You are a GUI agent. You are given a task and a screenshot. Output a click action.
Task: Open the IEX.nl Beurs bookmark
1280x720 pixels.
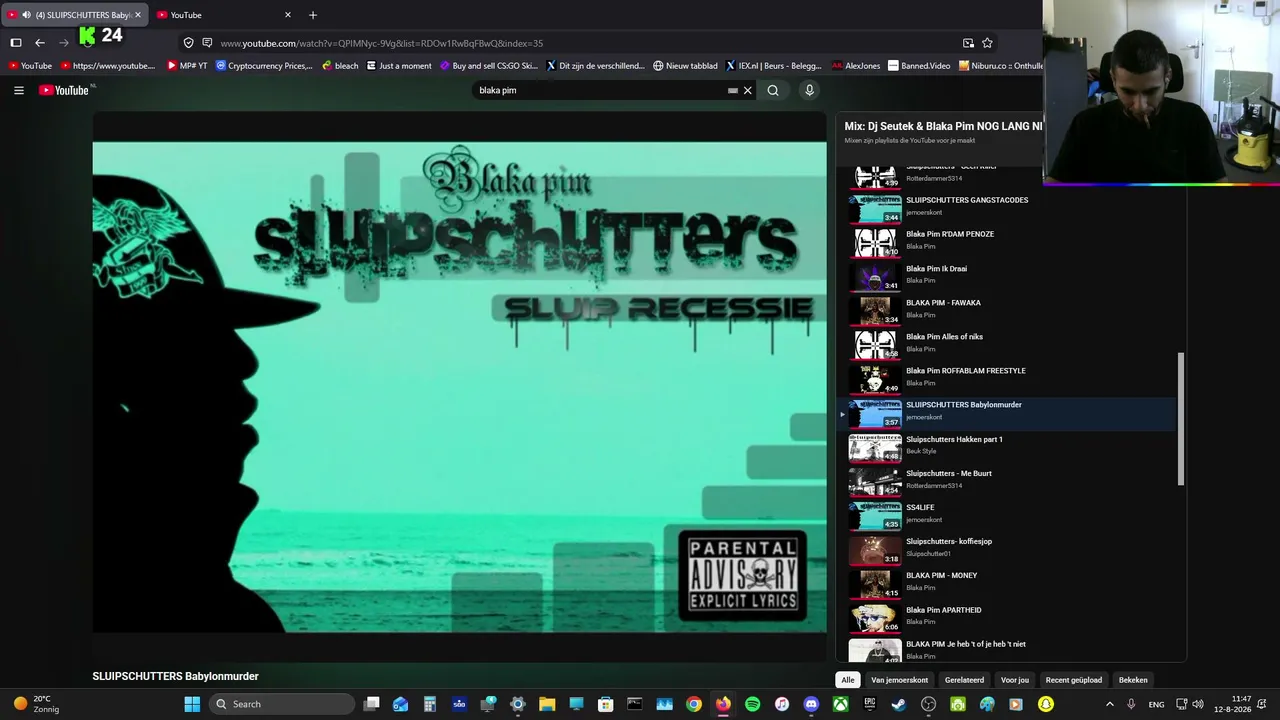coord(773,66)
